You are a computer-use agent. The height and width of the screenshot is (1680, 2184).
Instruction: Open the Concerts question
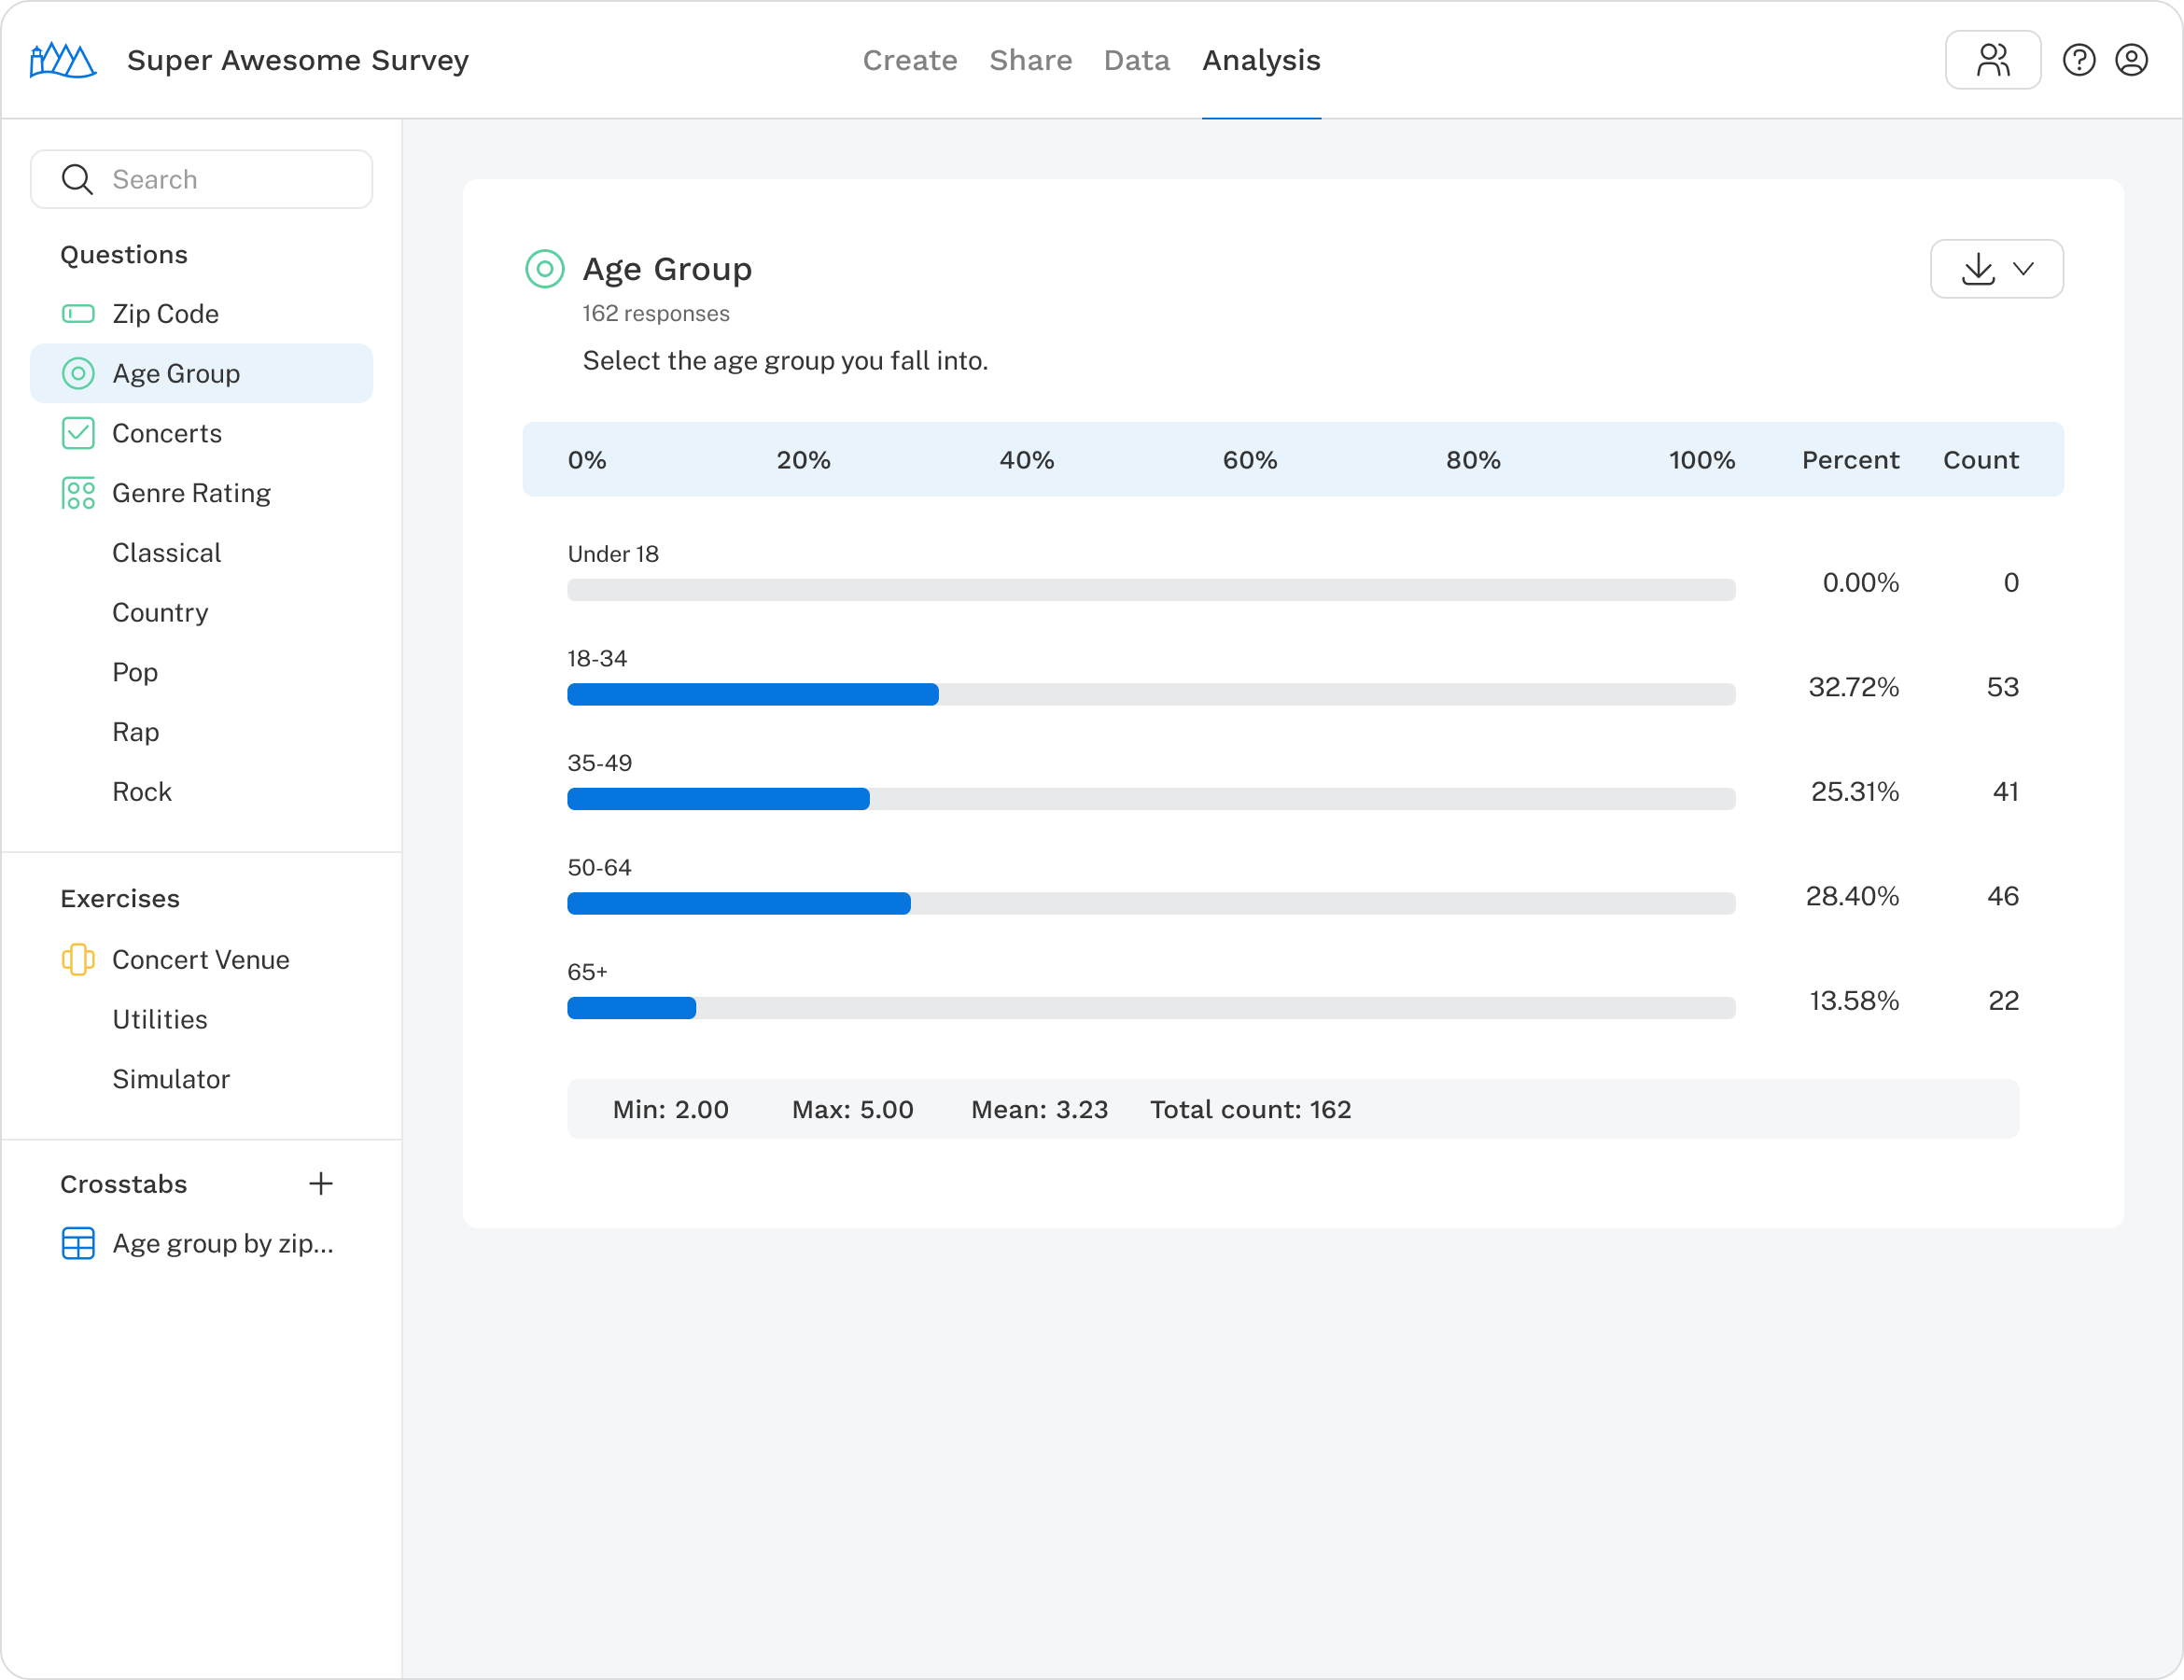pyautogui.click(x=201, y=433)
